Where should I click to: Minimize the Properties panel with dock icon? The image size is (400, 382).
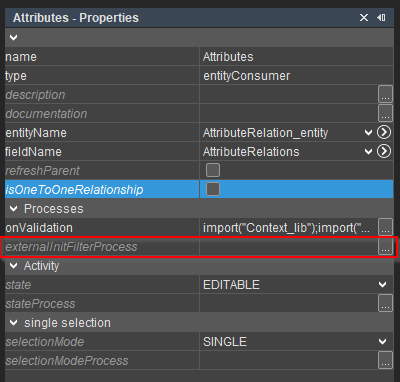pyautogui.click(x=381, y=17)
